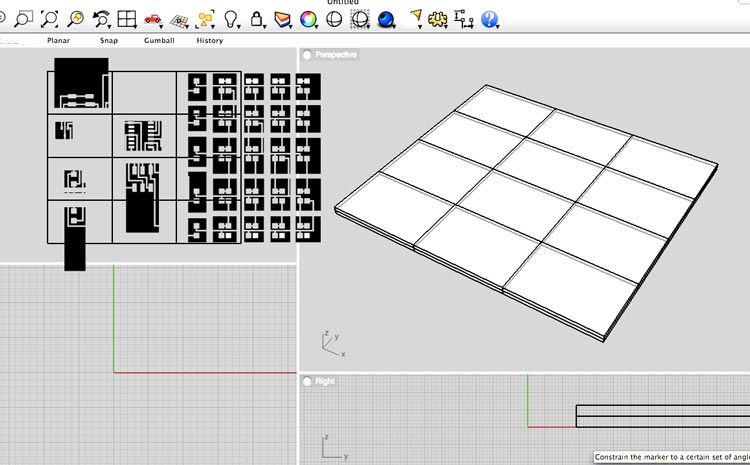
Task: Click the yellow shapes selection tool icon
Action: (x=205, y=19)
